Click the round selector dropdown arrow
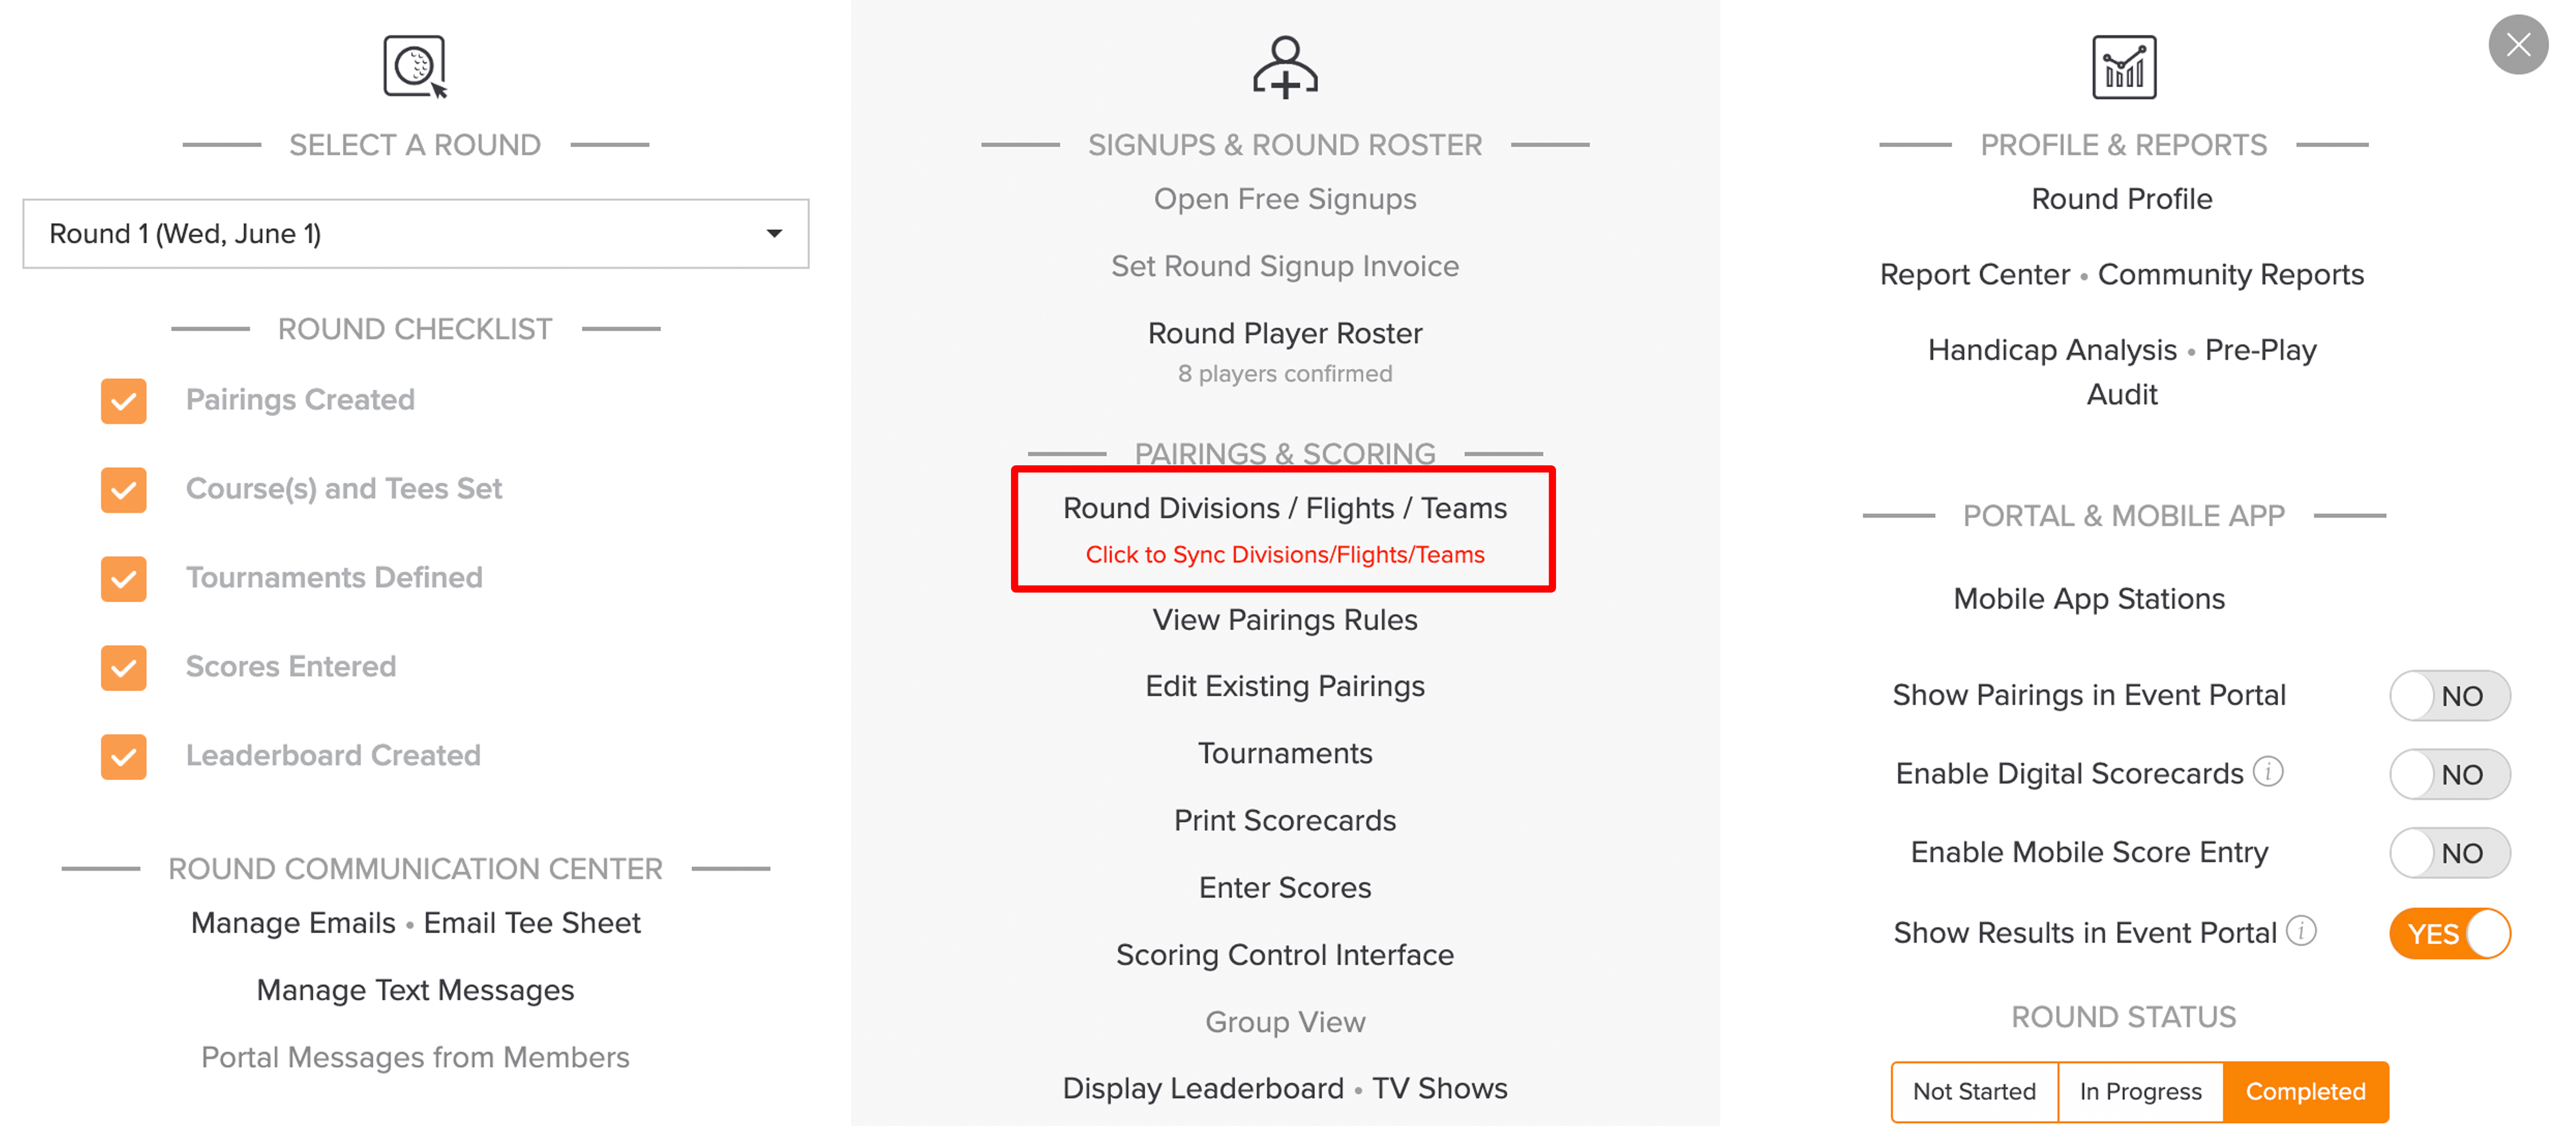 774,234
